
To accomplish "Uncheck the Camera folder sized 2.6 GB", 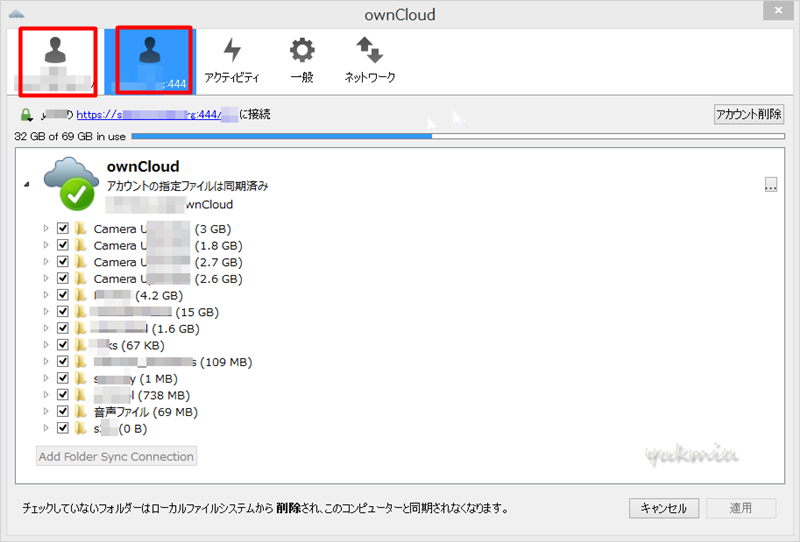I will point(63,278).
